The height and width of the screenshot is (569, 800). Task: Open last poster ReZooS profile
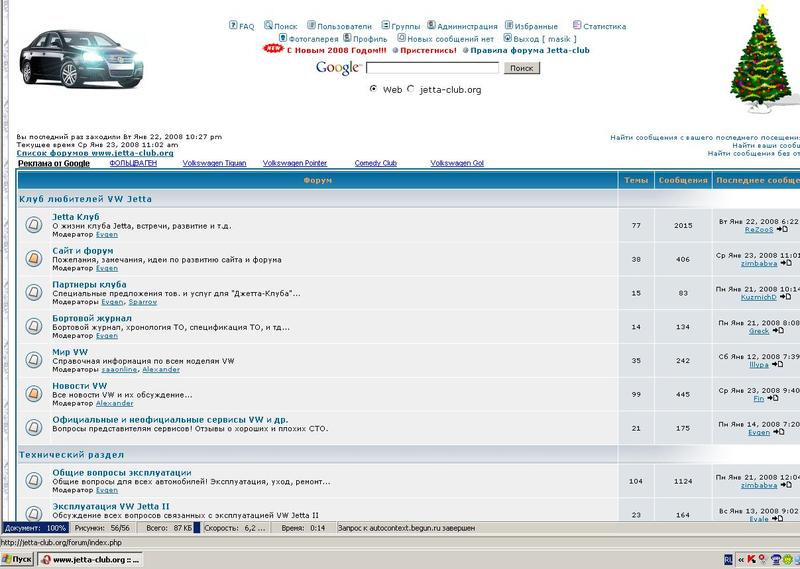point(759,230)
